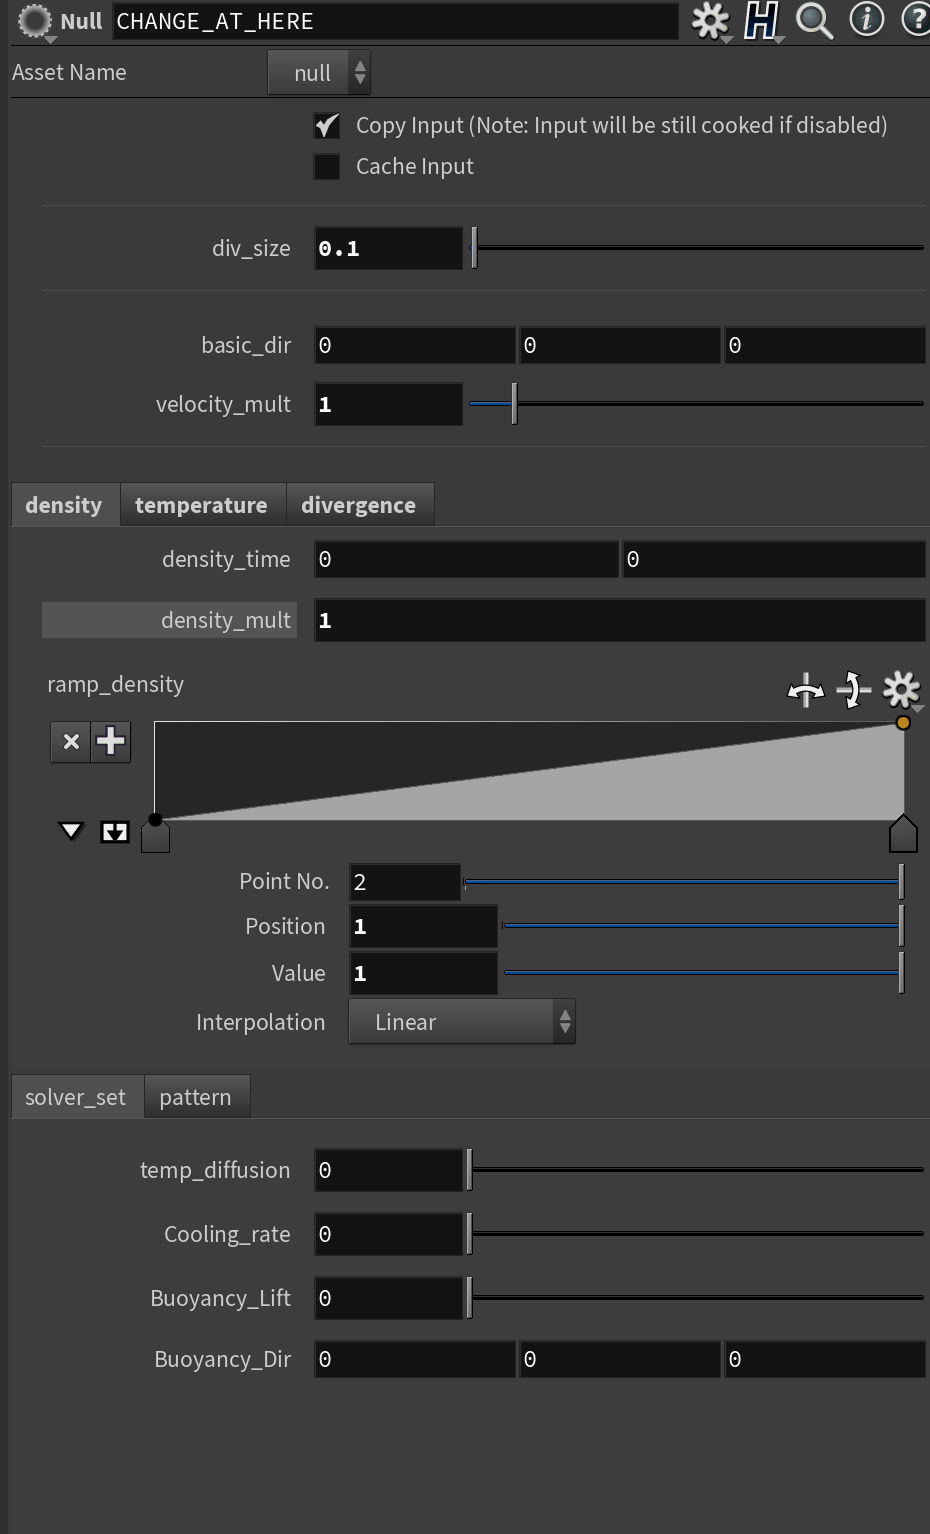The image size is (930, 1534).
Task: Click the basic_dir parameter label
Action: click(x=246, y=345)
